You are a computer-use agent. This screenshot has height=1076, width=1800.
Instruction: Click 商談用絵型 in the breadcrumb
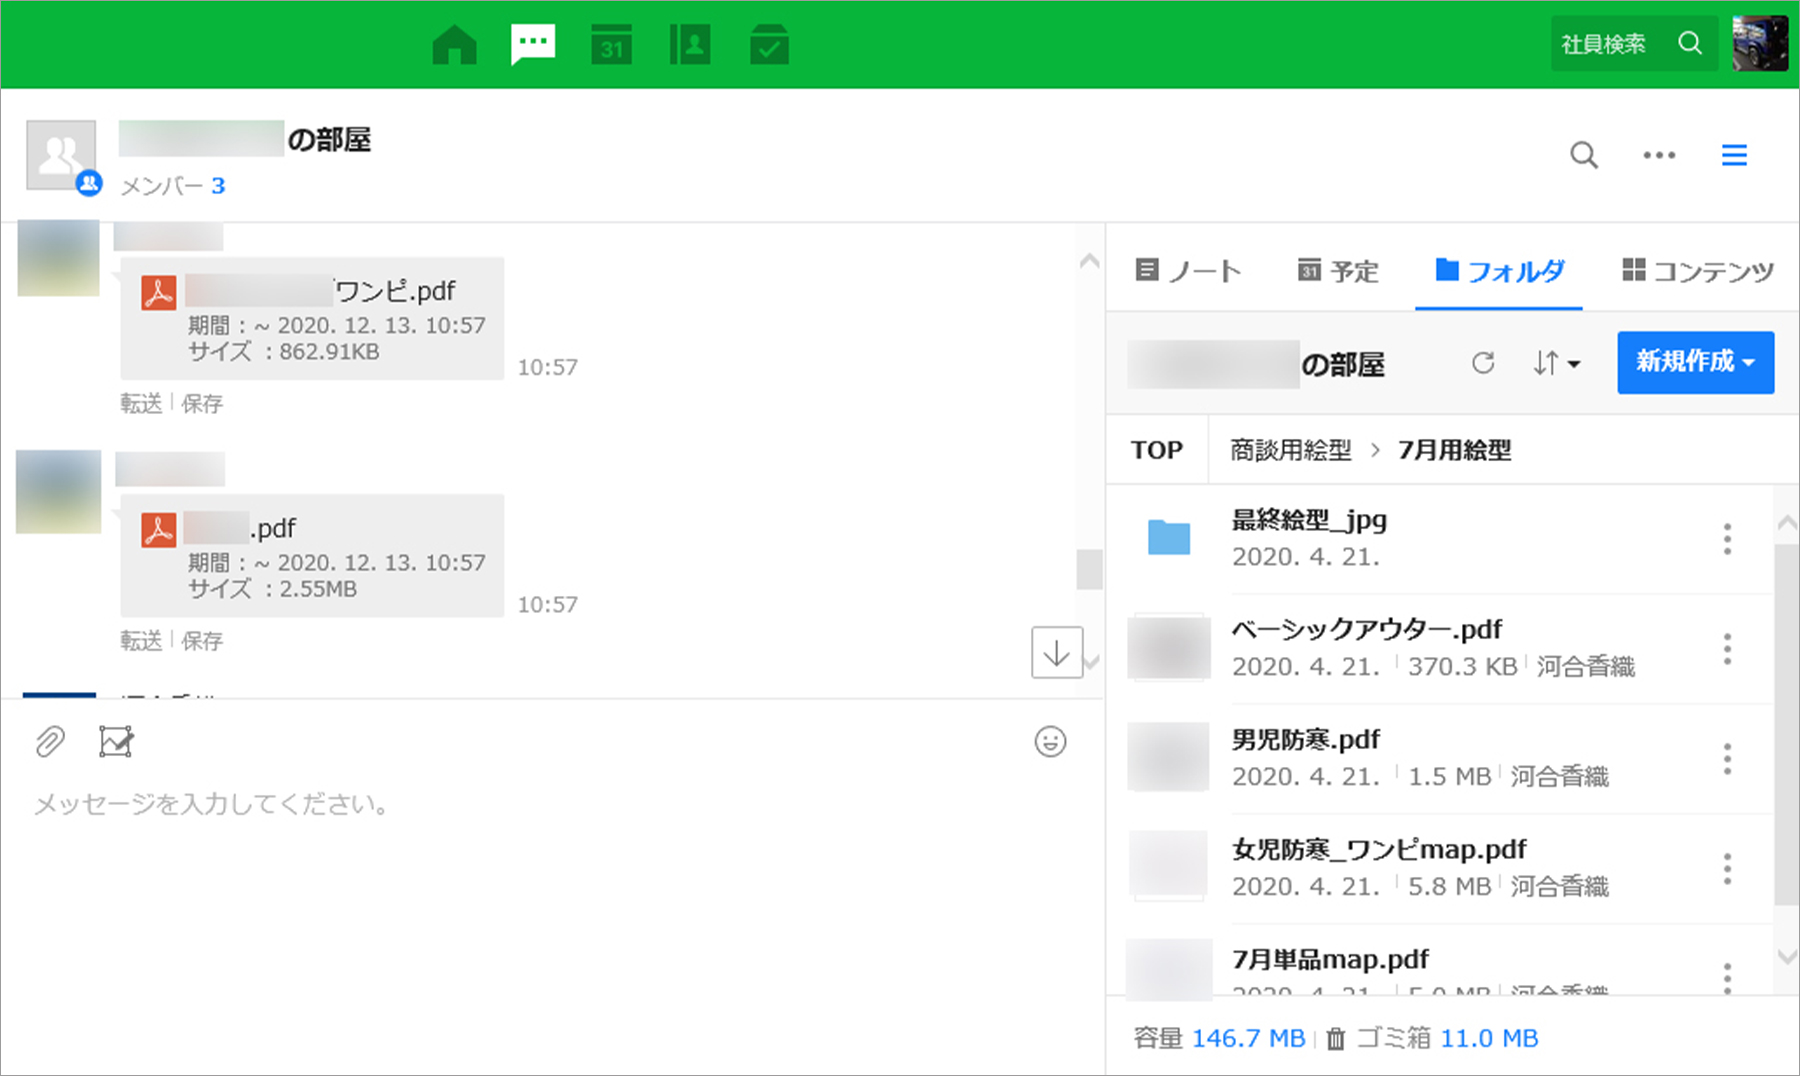1290,450
